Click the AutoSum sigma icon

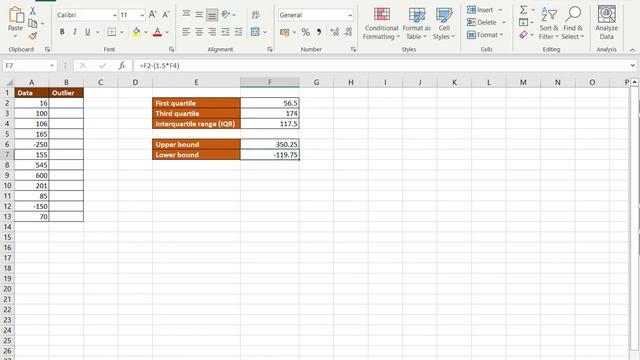[x=524, y=10]
